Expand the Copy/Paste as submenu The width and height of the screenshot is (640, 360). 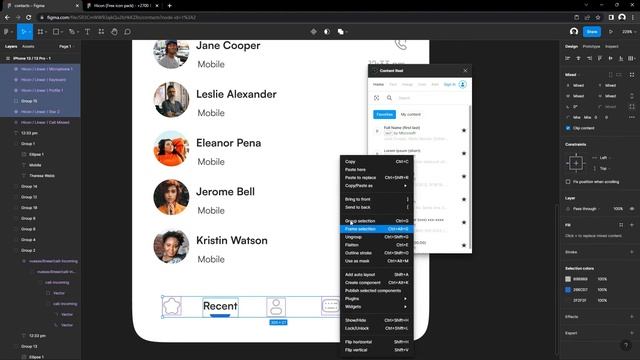pyautogui.click(x=376, y=186)
